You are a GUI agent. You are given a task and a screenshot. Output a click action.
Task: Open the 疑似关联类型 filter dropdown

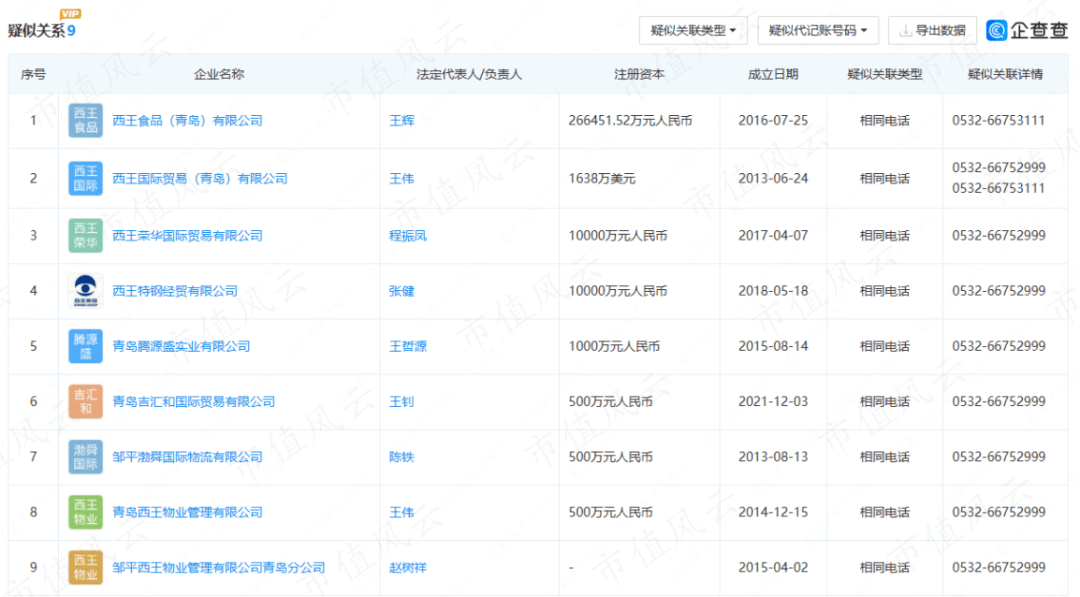coord(693,31)
